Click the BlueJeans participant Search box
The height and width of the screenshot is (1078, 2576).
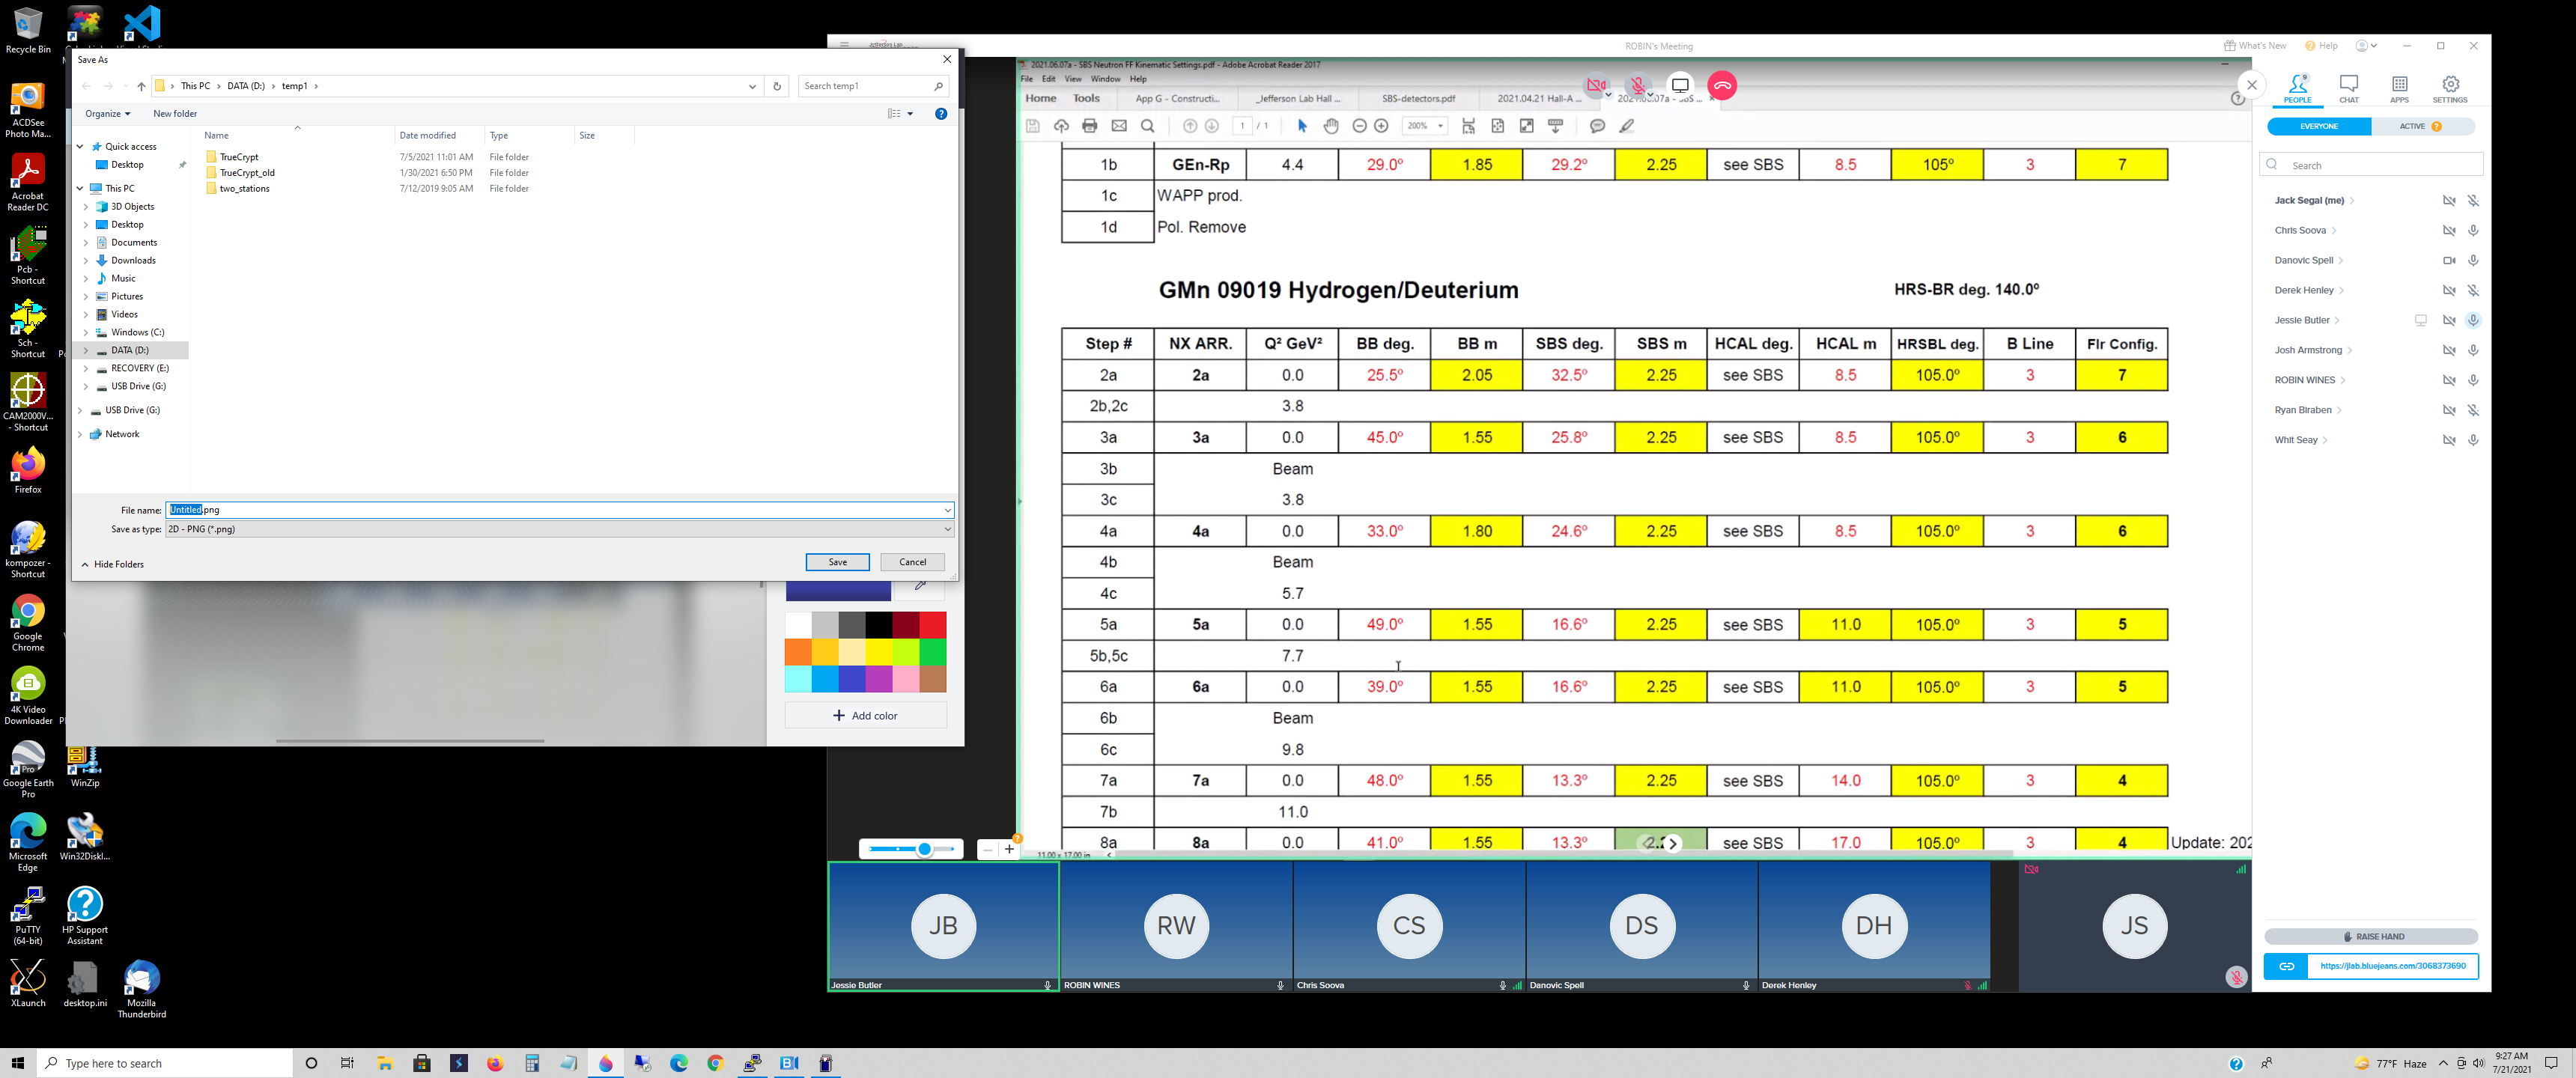(2371, 165)
